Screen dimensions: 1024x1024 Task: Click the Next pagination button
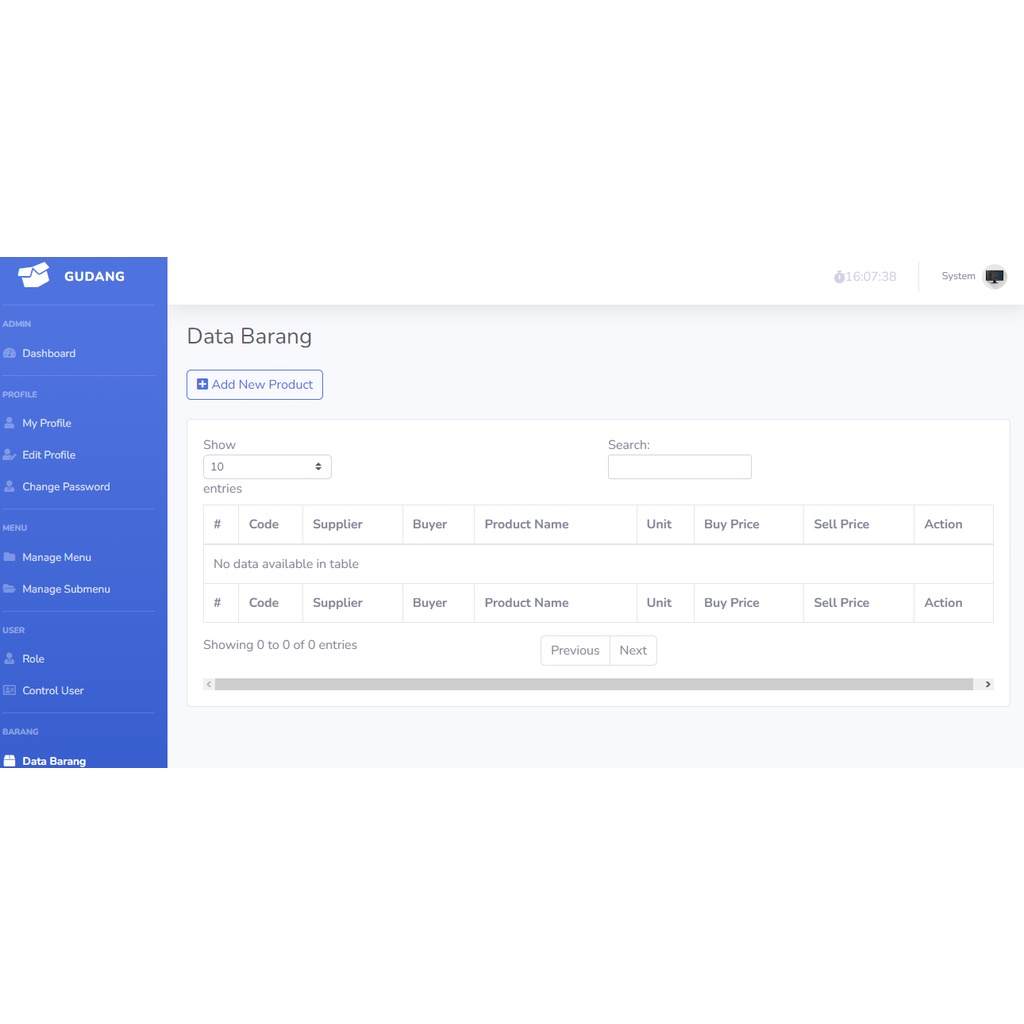pyautogui.click(x=633, y=650)
